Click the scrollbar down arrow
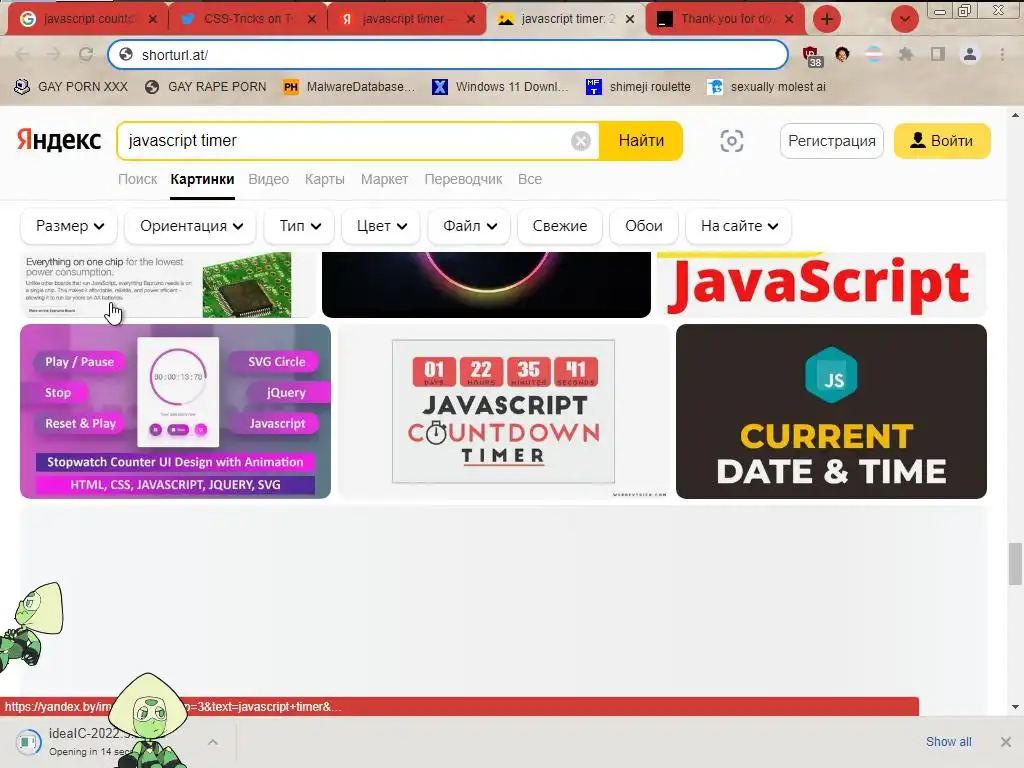The width and height of the screenshot is (1024, 768). click(x=1015, y=707)
